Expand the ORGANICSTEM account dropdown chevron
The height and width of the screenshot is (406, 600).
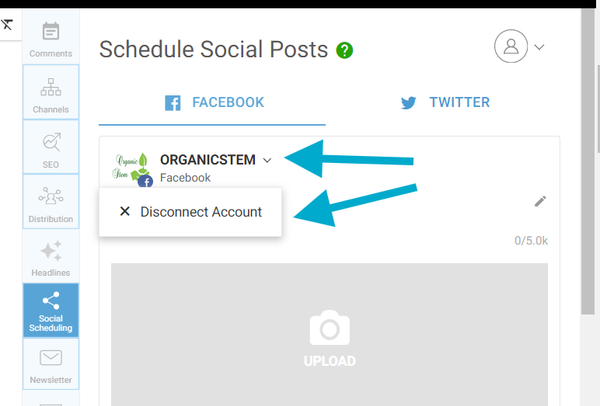click(267, 160)
